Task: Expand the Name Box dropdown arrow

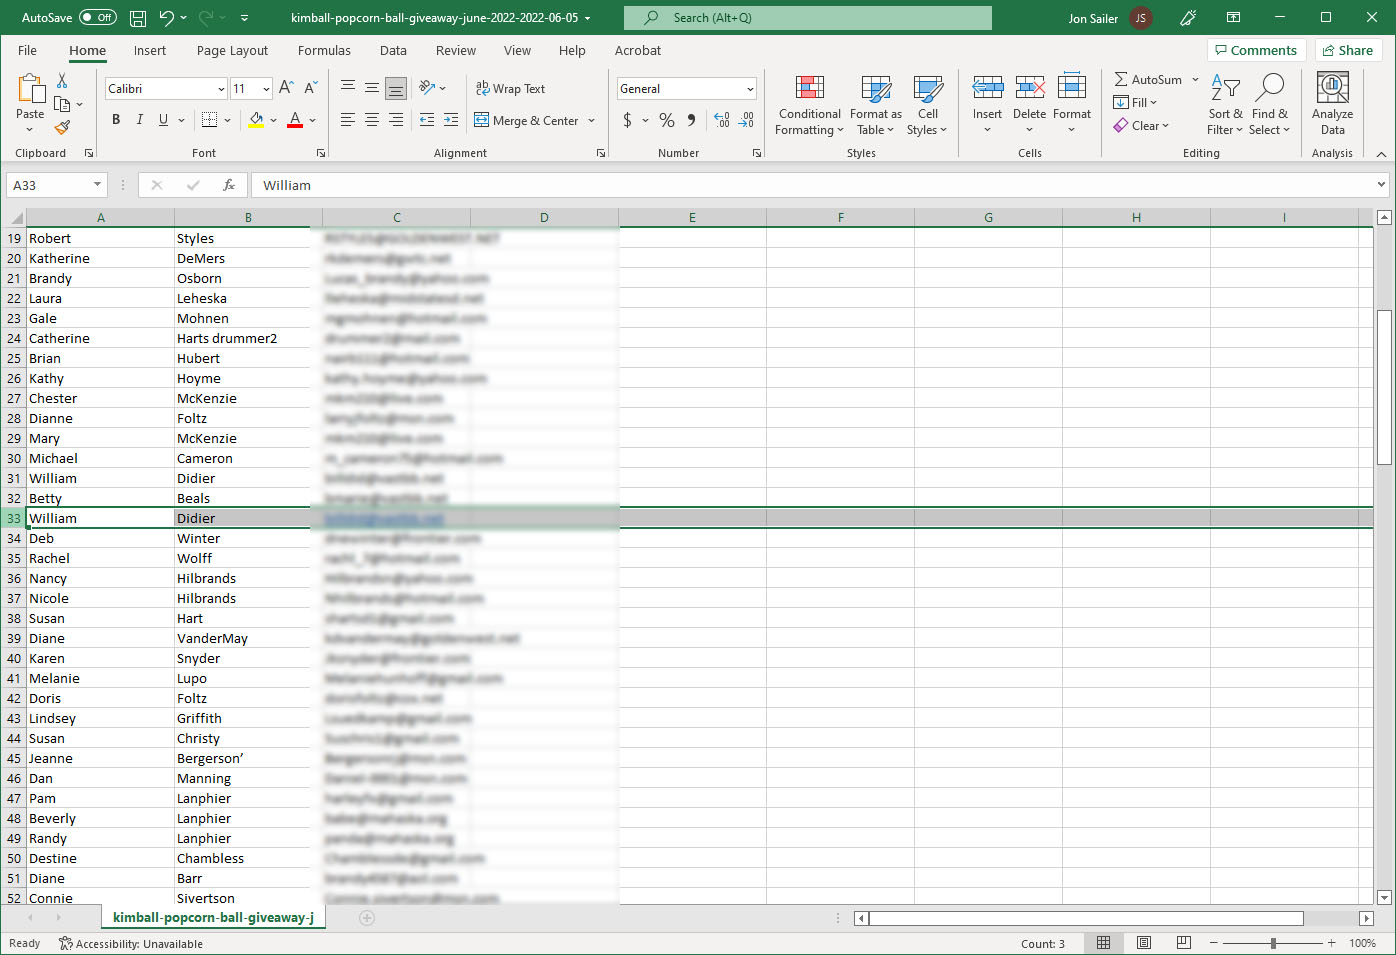Action: point(97,185)
